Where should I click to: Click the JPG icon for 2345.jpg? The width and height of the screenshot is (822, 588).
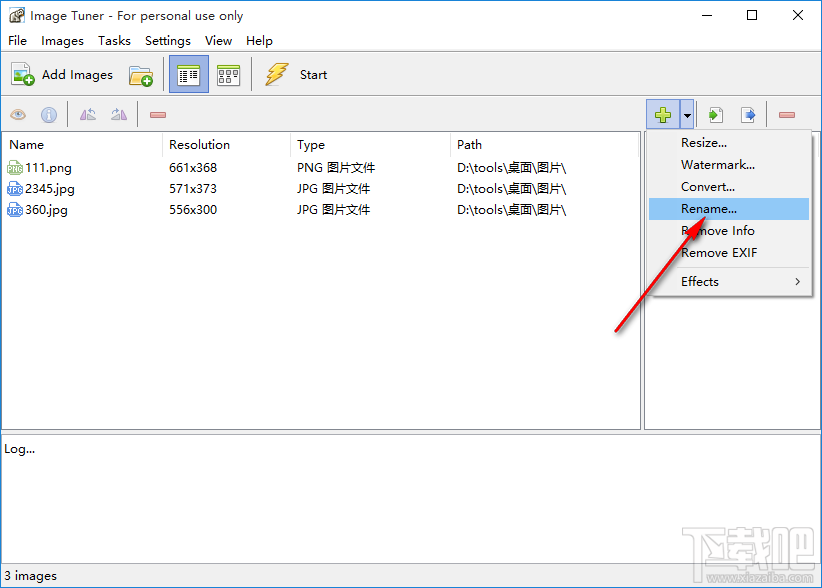click(15, 189)
